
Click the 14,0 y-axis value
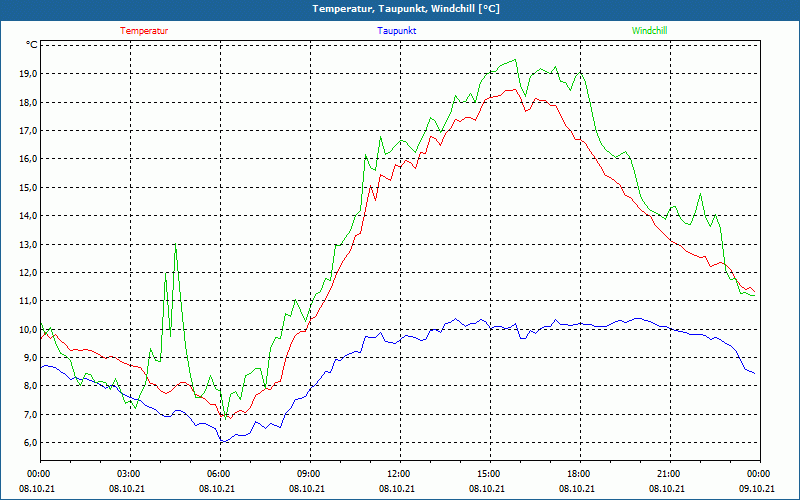coord(29,216)
